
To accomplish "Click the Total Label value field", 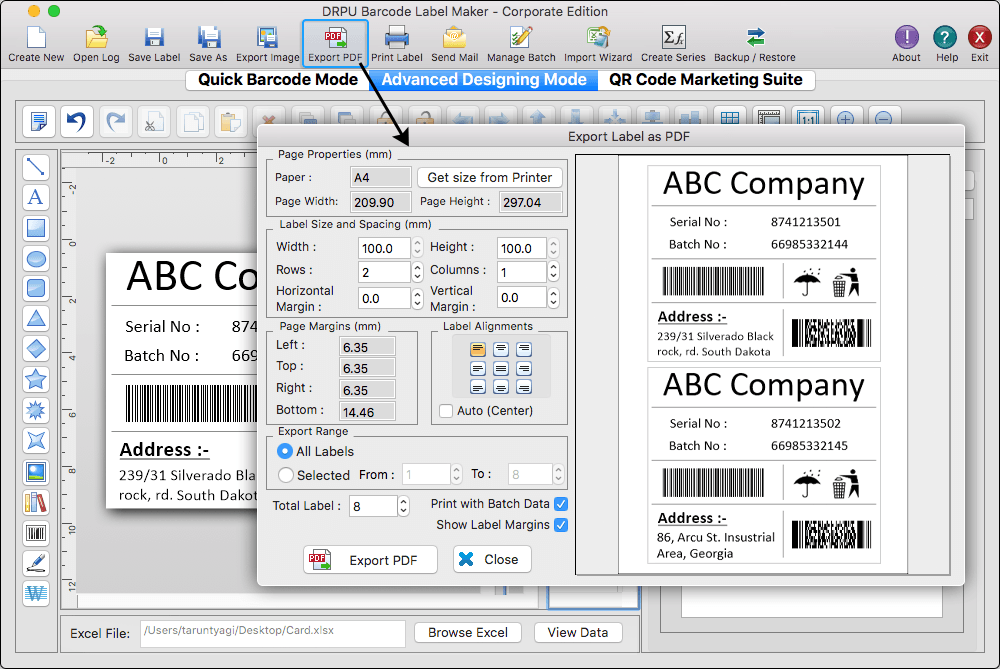I will click(374, 506).
